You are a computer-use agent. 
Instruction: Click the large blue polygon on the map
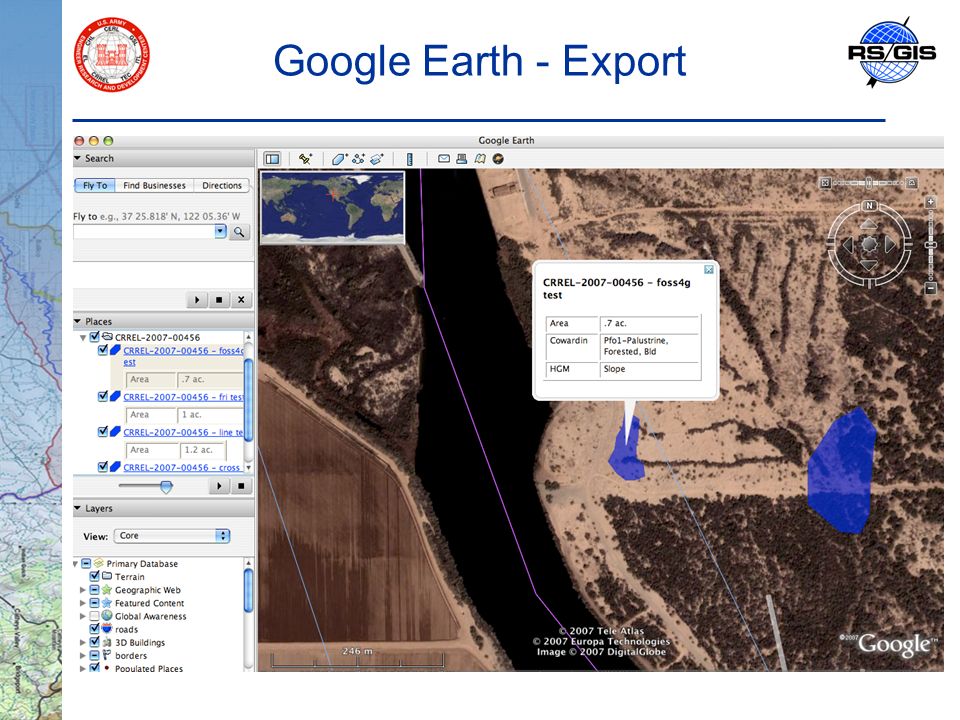[842, 471]
